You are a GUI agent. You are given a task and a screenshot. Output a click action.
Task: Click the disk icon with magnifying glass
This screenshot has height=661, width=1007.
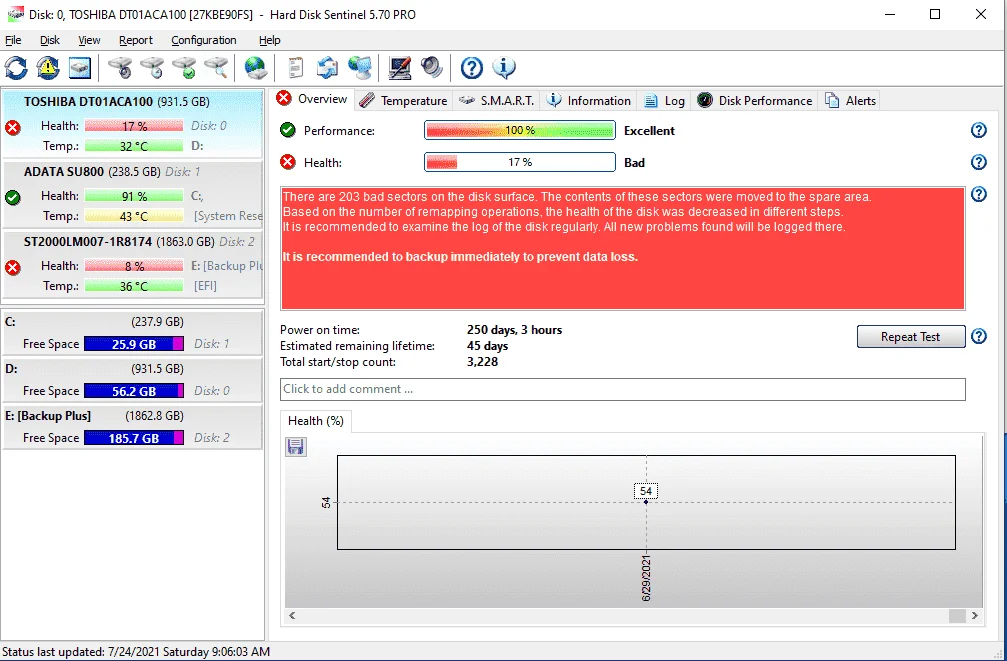216,67
